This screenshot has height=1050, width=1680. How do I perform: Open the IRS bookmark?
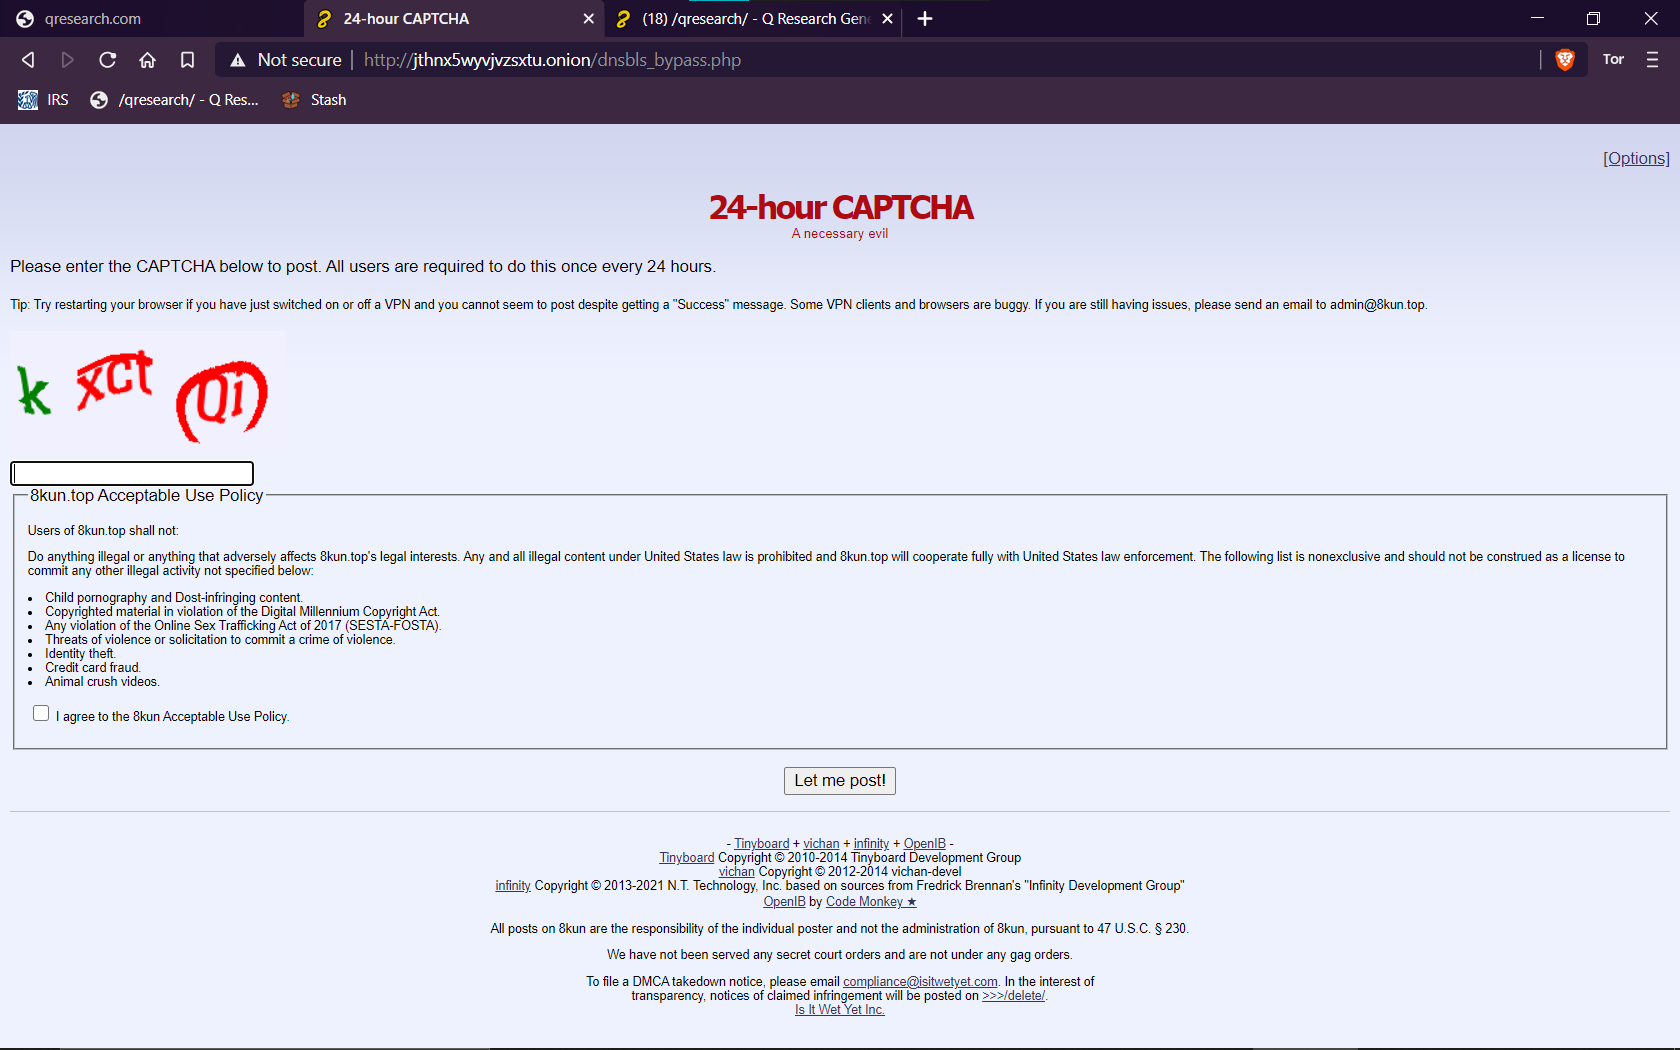(43, 100)
